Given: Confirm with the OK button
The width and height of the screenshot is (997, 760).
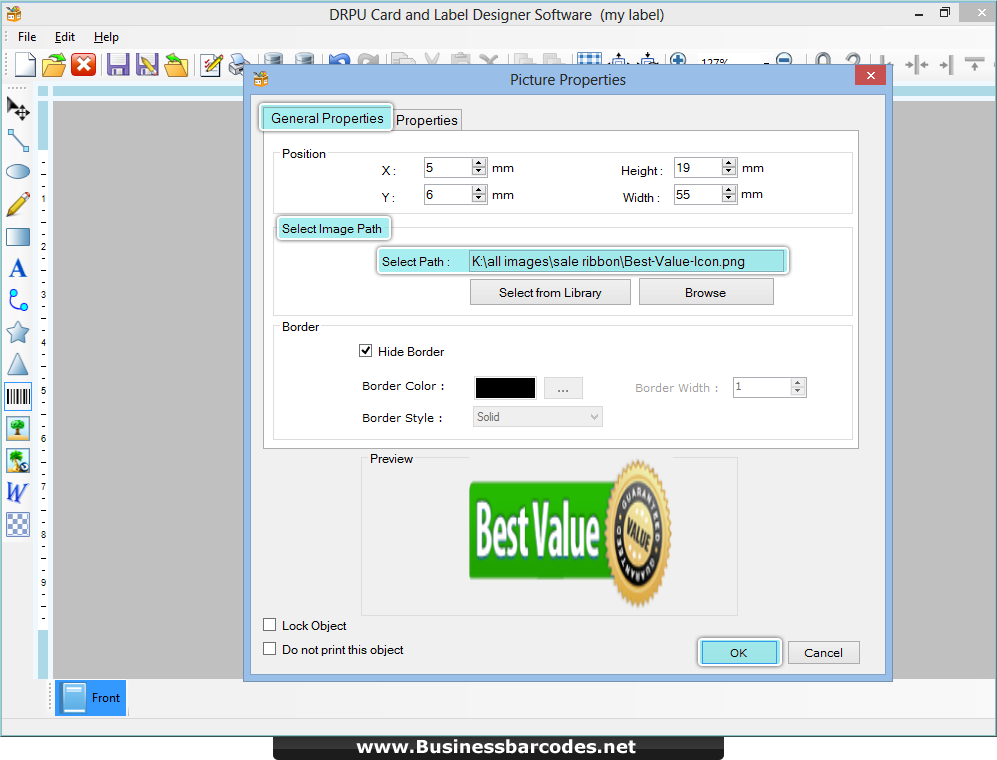Looking at the screenshot, I should pyautogui.click(x=739, y=653).
